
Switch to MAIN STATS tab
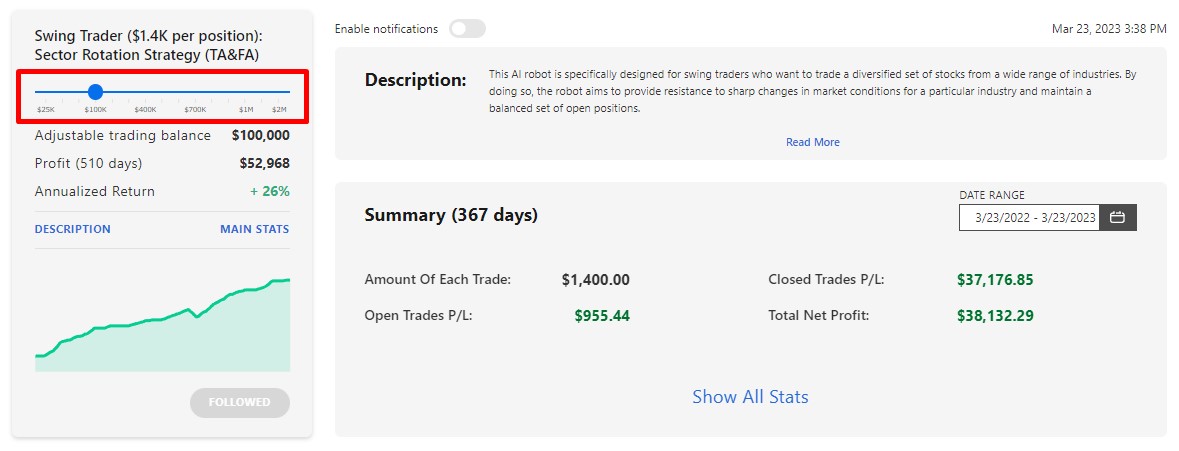(x=254, y=229)
